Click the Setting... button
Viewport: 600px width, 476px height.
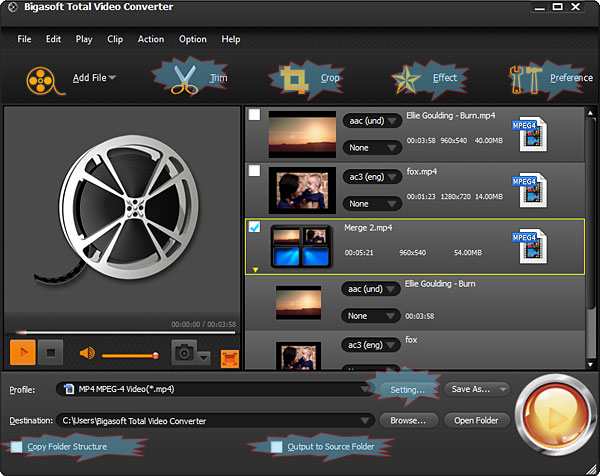408,390
